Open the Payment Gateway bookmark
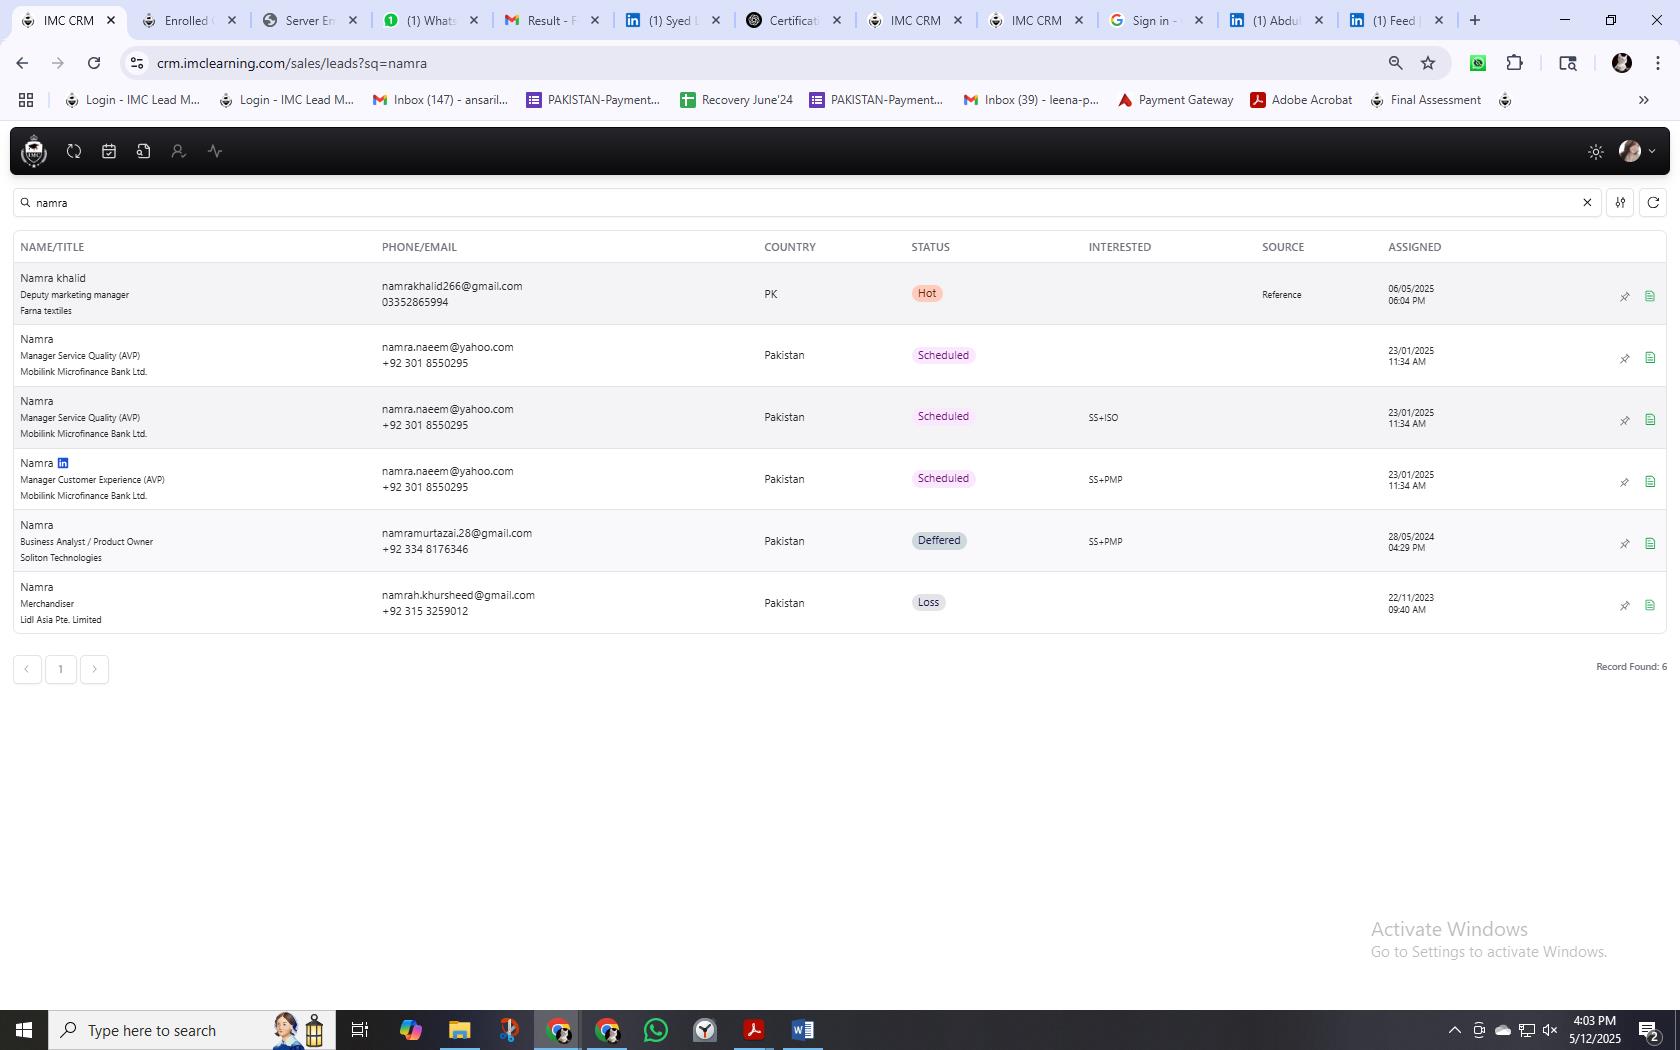 click(x=1175, y=100)
